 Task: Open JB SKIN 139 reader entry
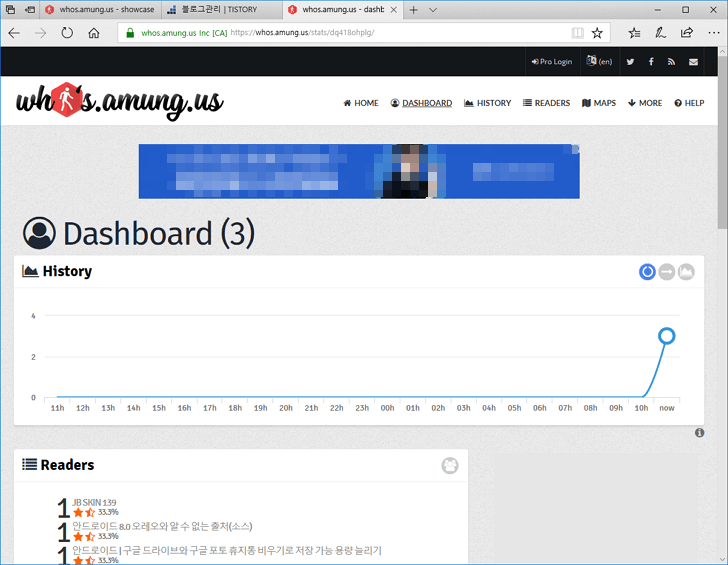click(94, 502)
